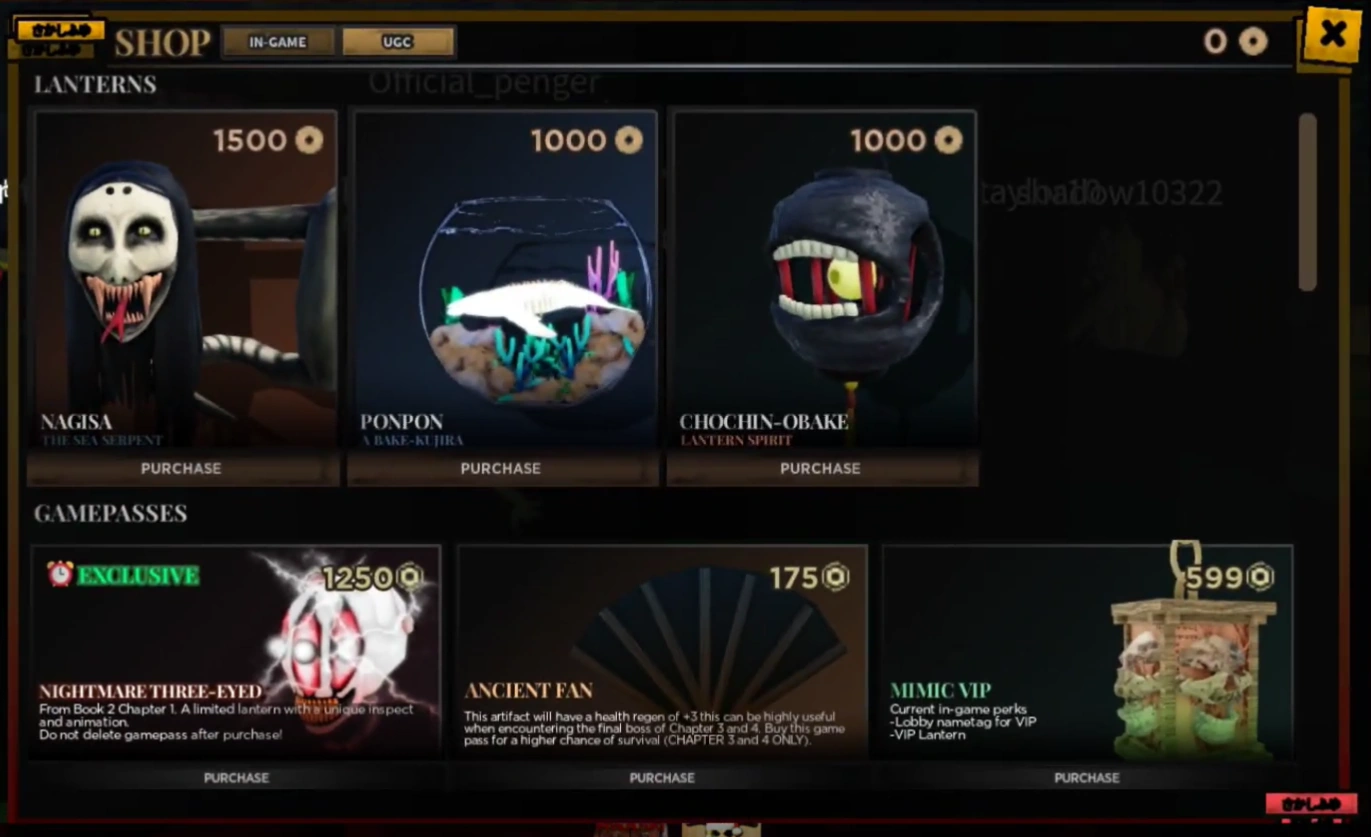Switch to the IN-GAME tab

pyautogui.click(x=278, y=42)
